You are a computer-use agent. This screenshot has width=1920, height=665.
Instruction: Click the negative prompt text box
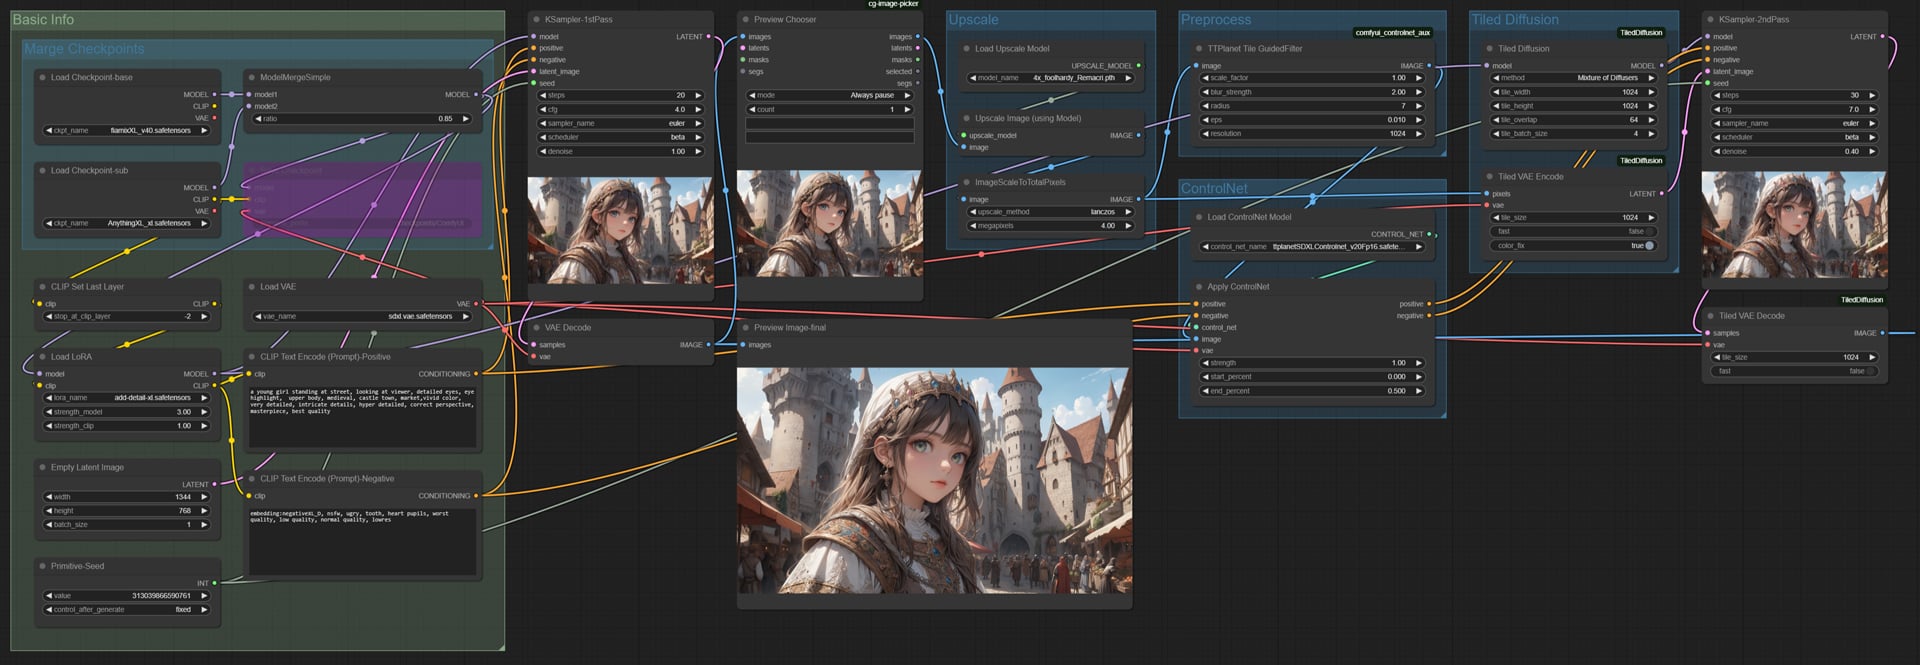363,541
